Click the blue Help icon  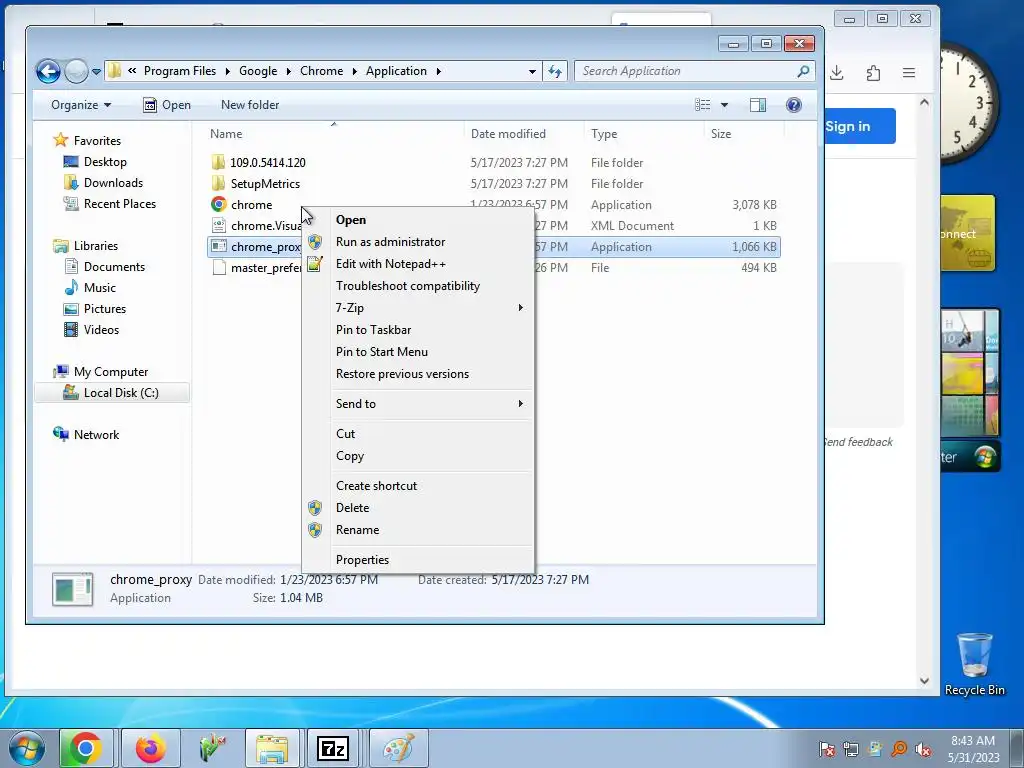coord(793,105)
